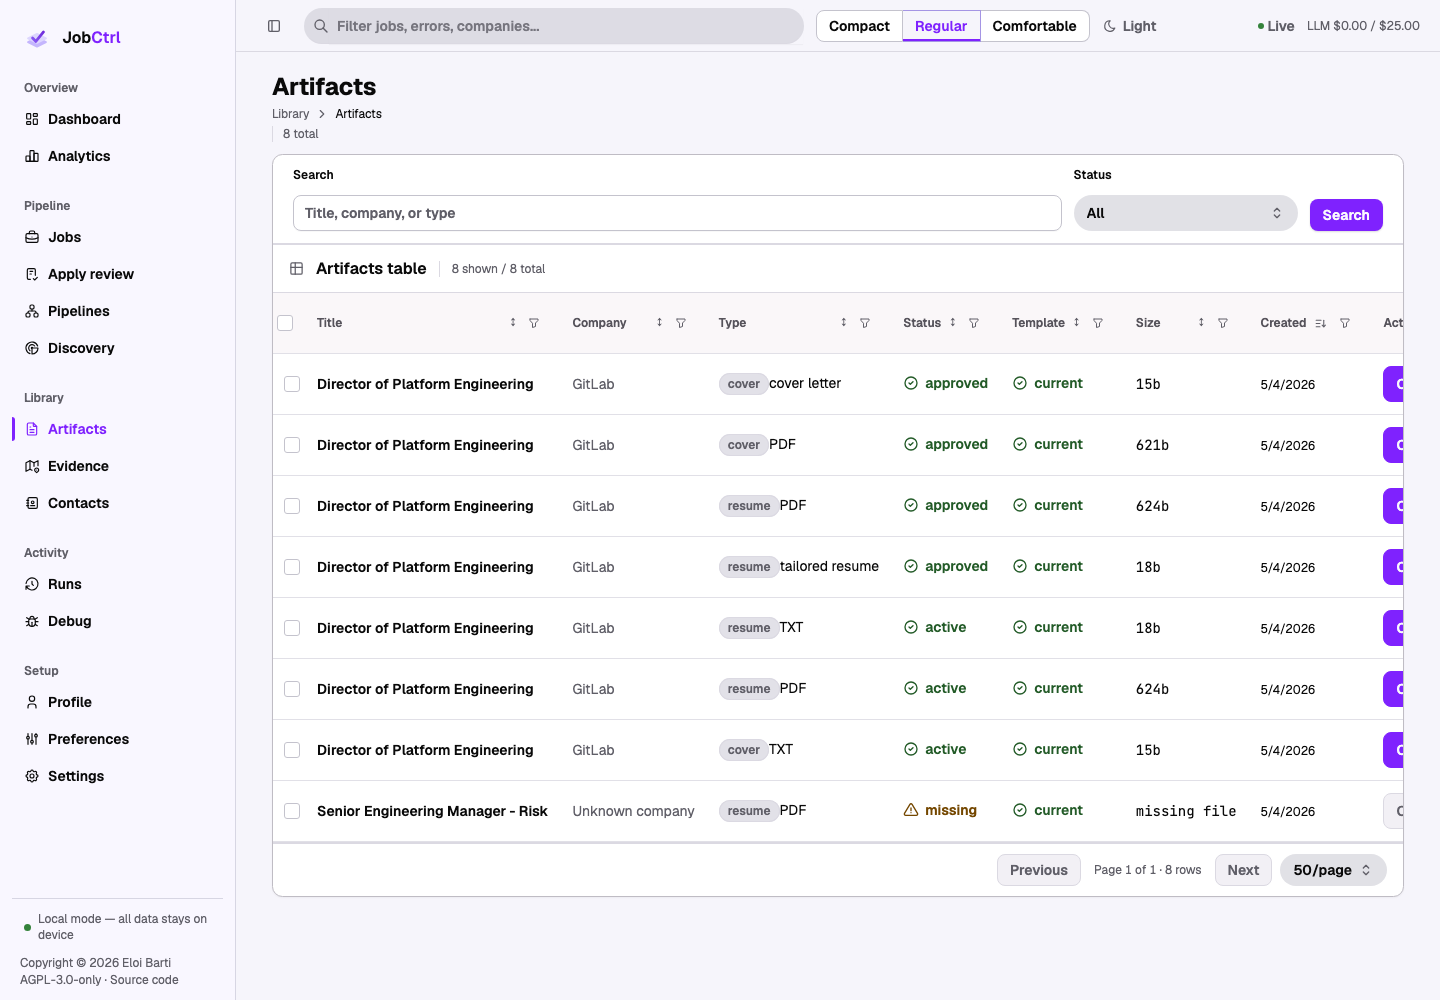Open the 50/page rows dropdown

click(x=1333, y=870)
